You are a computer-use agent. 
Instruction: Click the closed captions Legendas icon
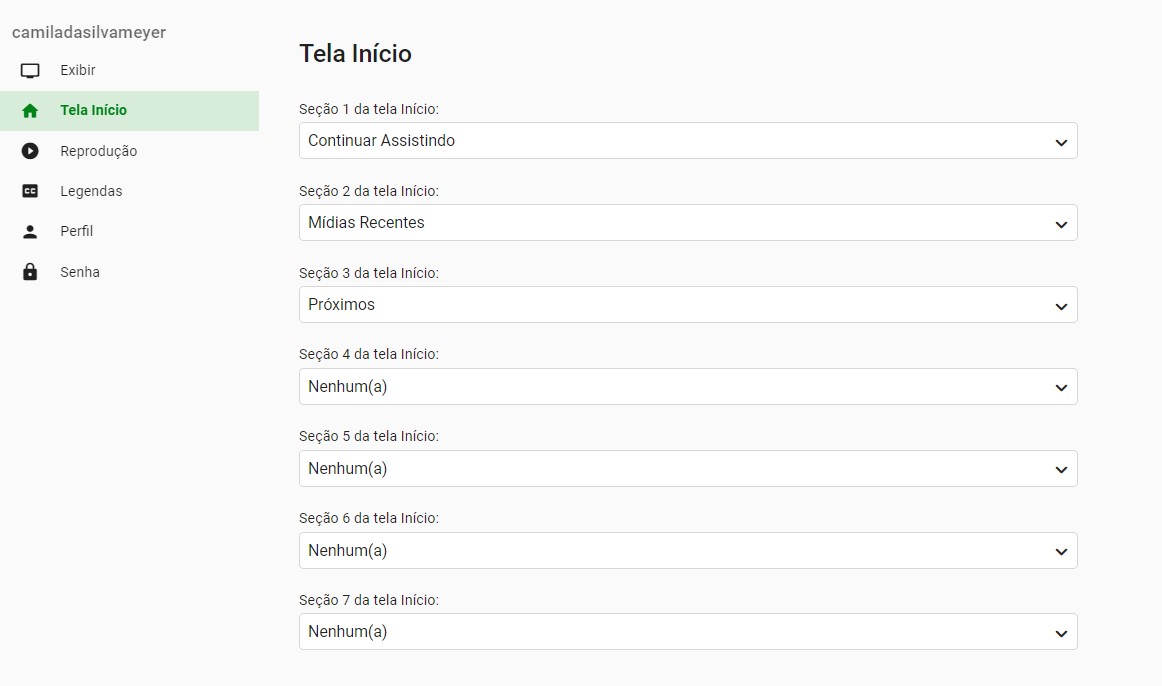(30, 191)
